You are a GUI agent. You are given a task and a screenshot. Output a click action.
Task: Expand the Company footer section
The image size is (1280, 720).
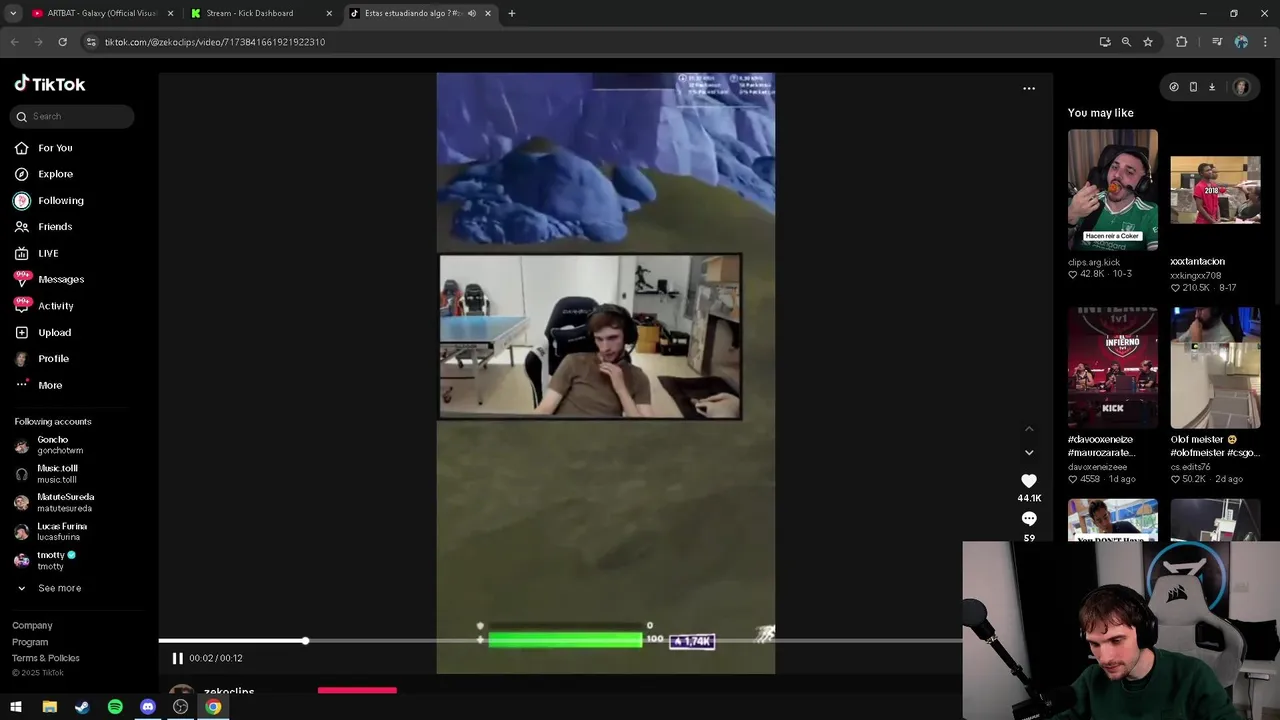click(32, 625)
